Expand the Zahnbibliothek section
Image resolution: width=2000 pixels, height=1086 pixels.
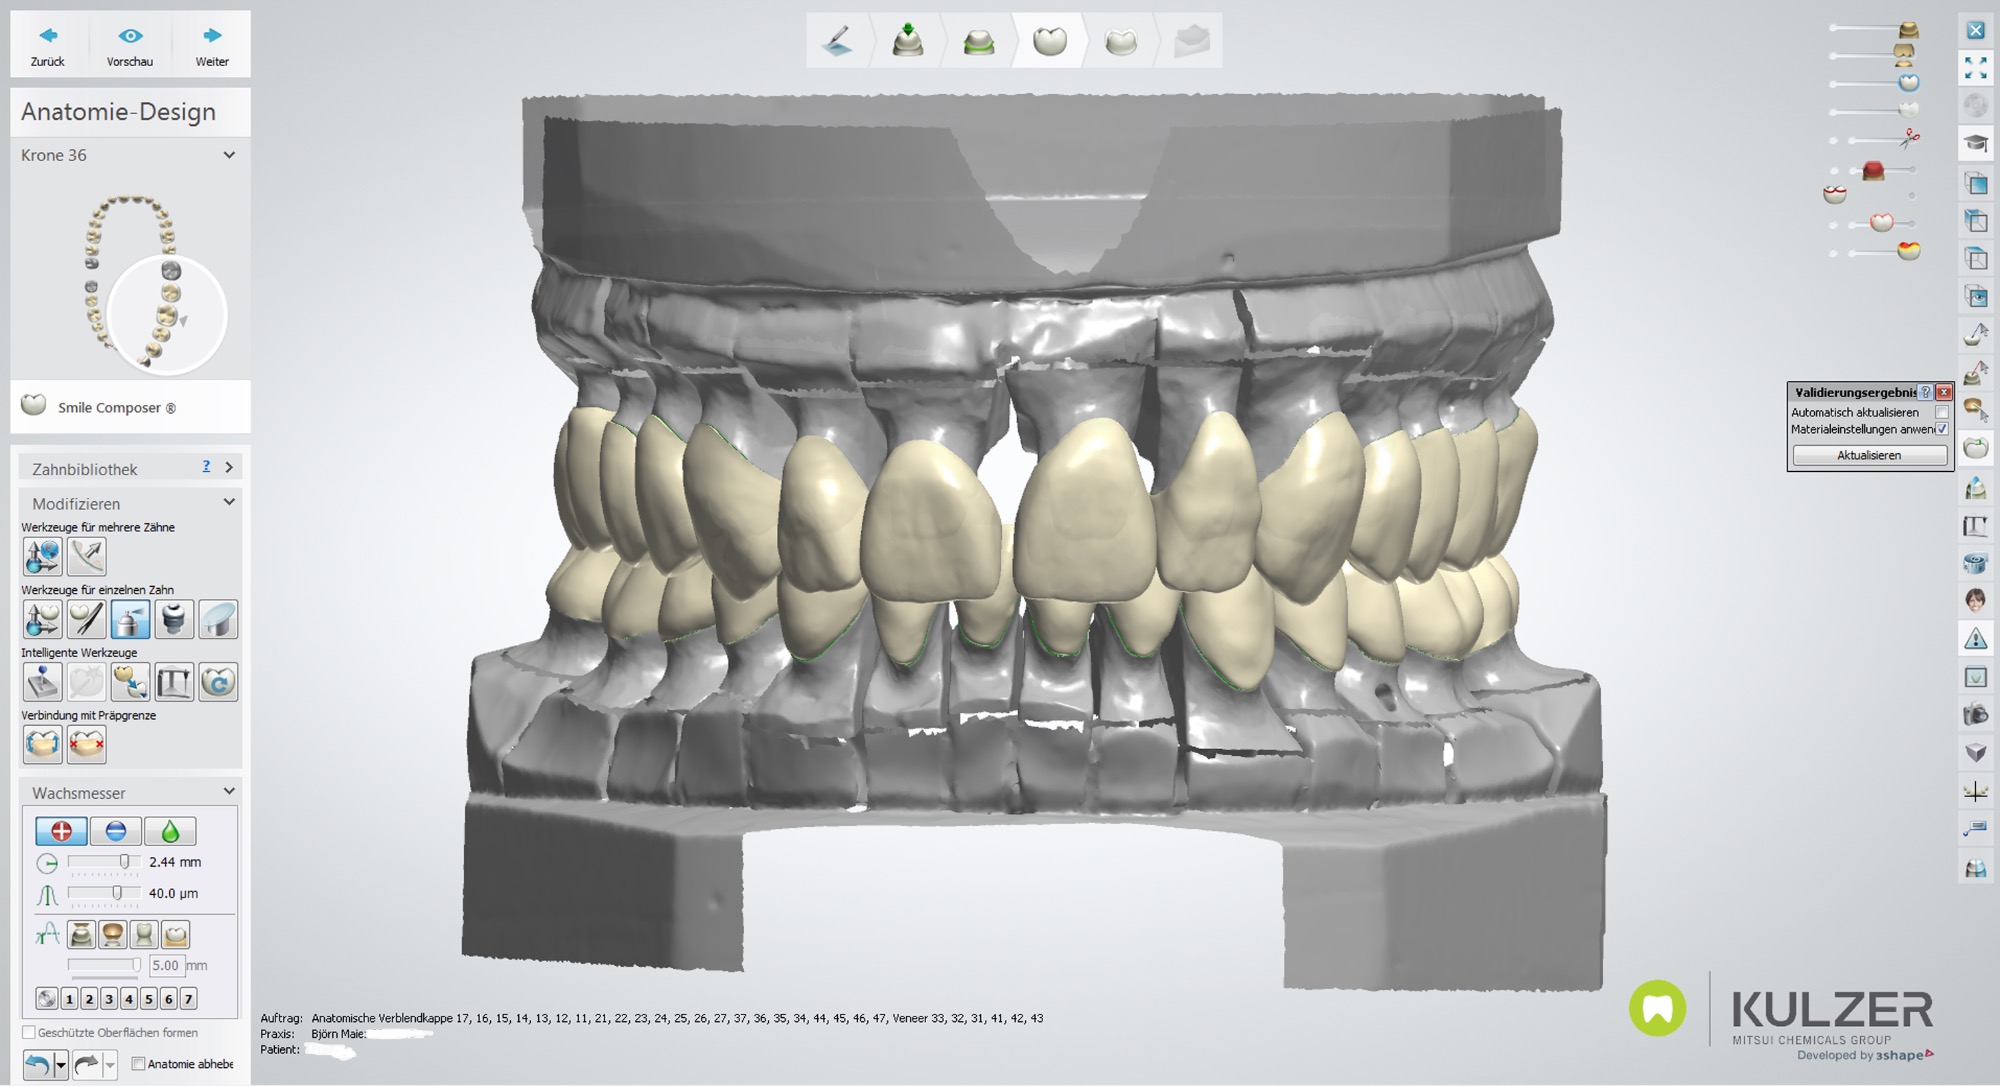[x=229, y=467]
